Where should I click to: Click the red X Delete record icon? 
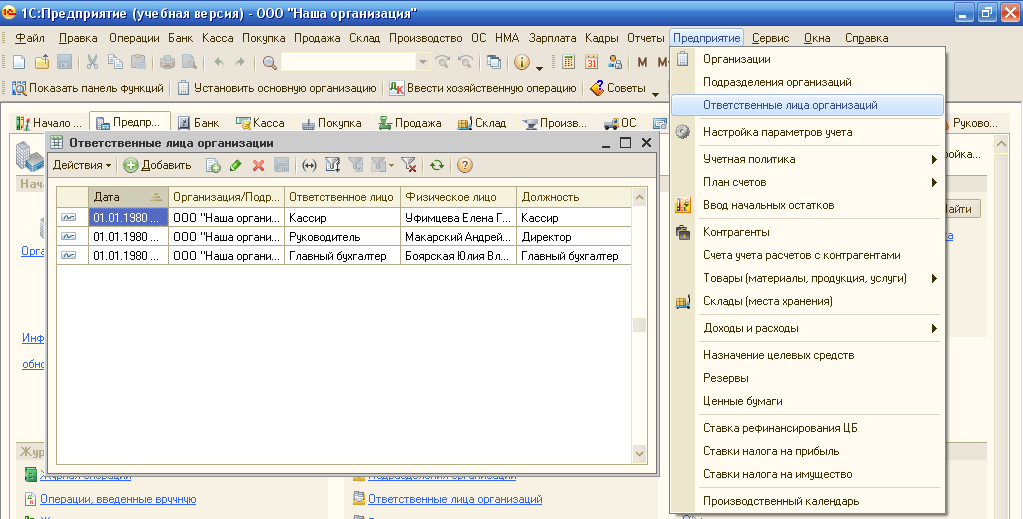point(258,165)
